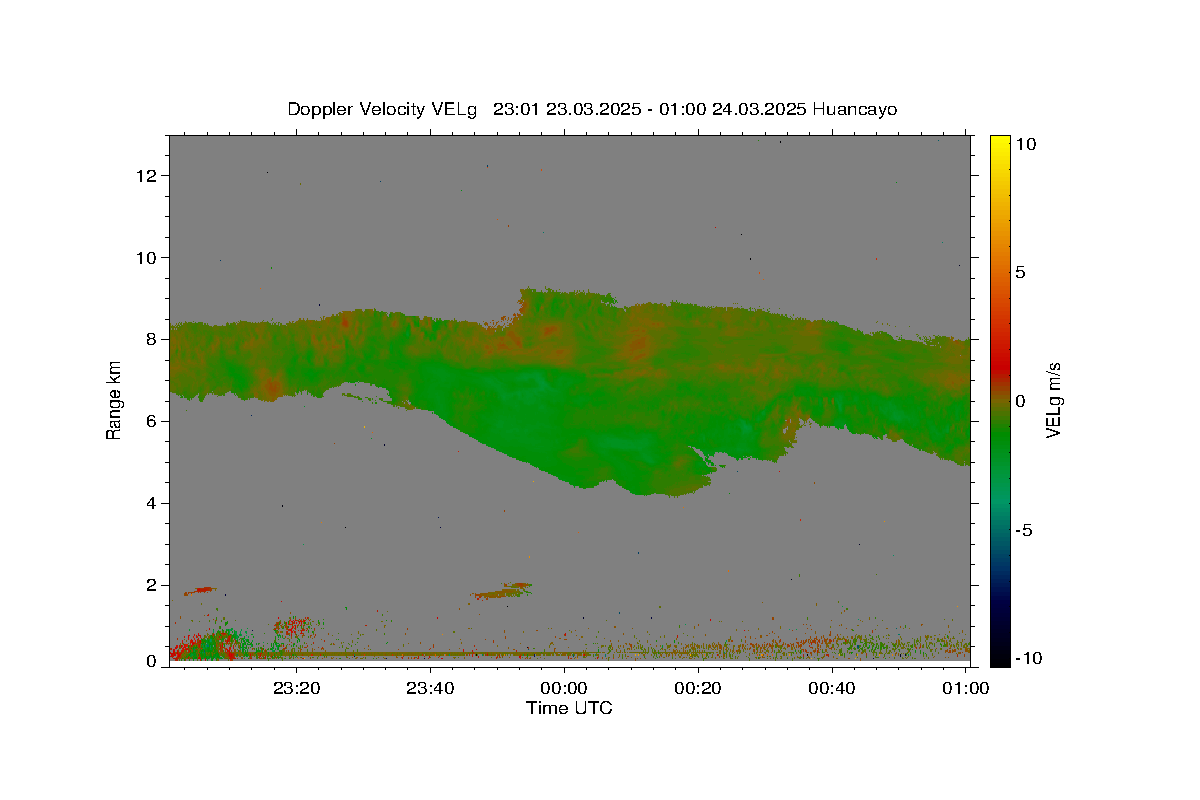Select the 23:40 time tick label

(x=431, y=688)
